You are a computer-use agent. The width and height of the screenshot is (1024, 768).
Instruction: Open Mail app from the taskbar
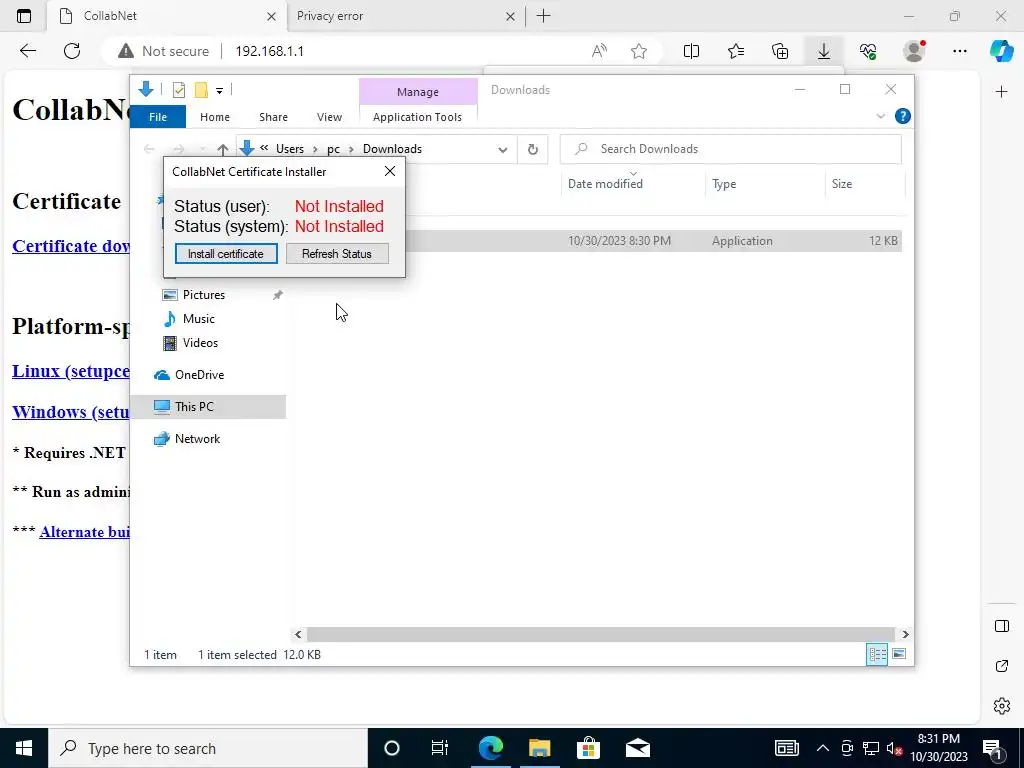(x=637, y=748)
